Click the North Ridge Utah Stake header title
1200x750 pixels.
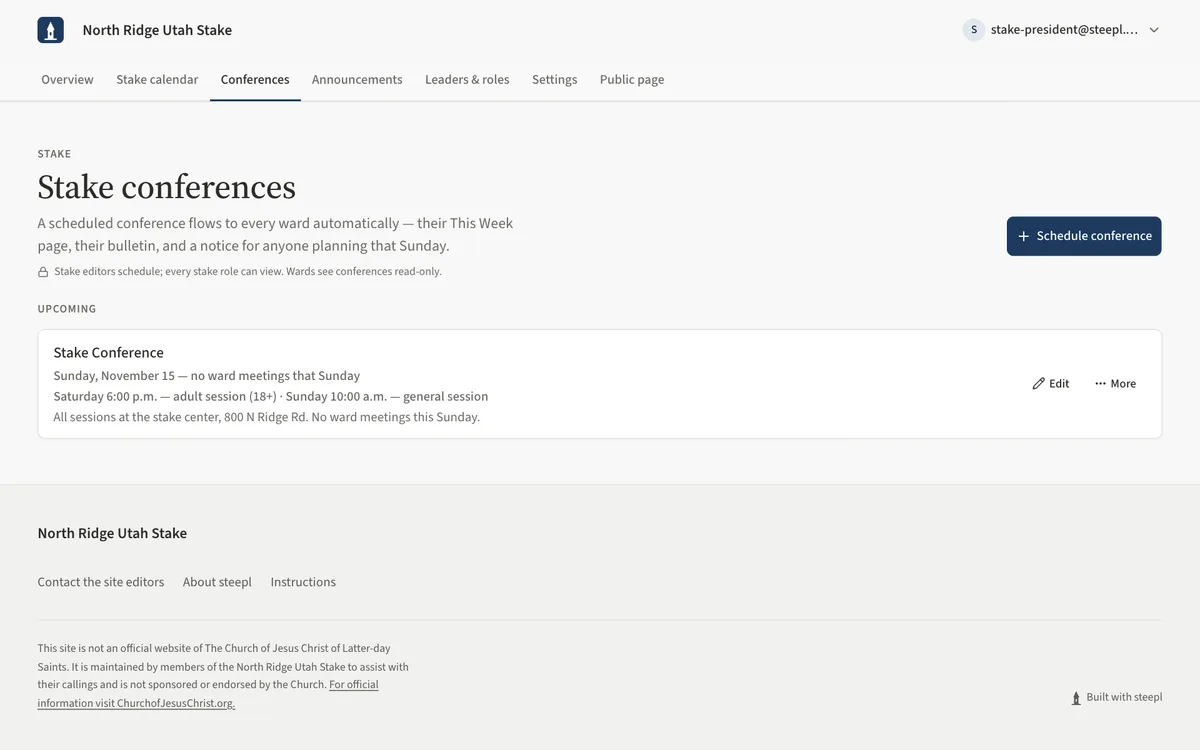[157, 30]
